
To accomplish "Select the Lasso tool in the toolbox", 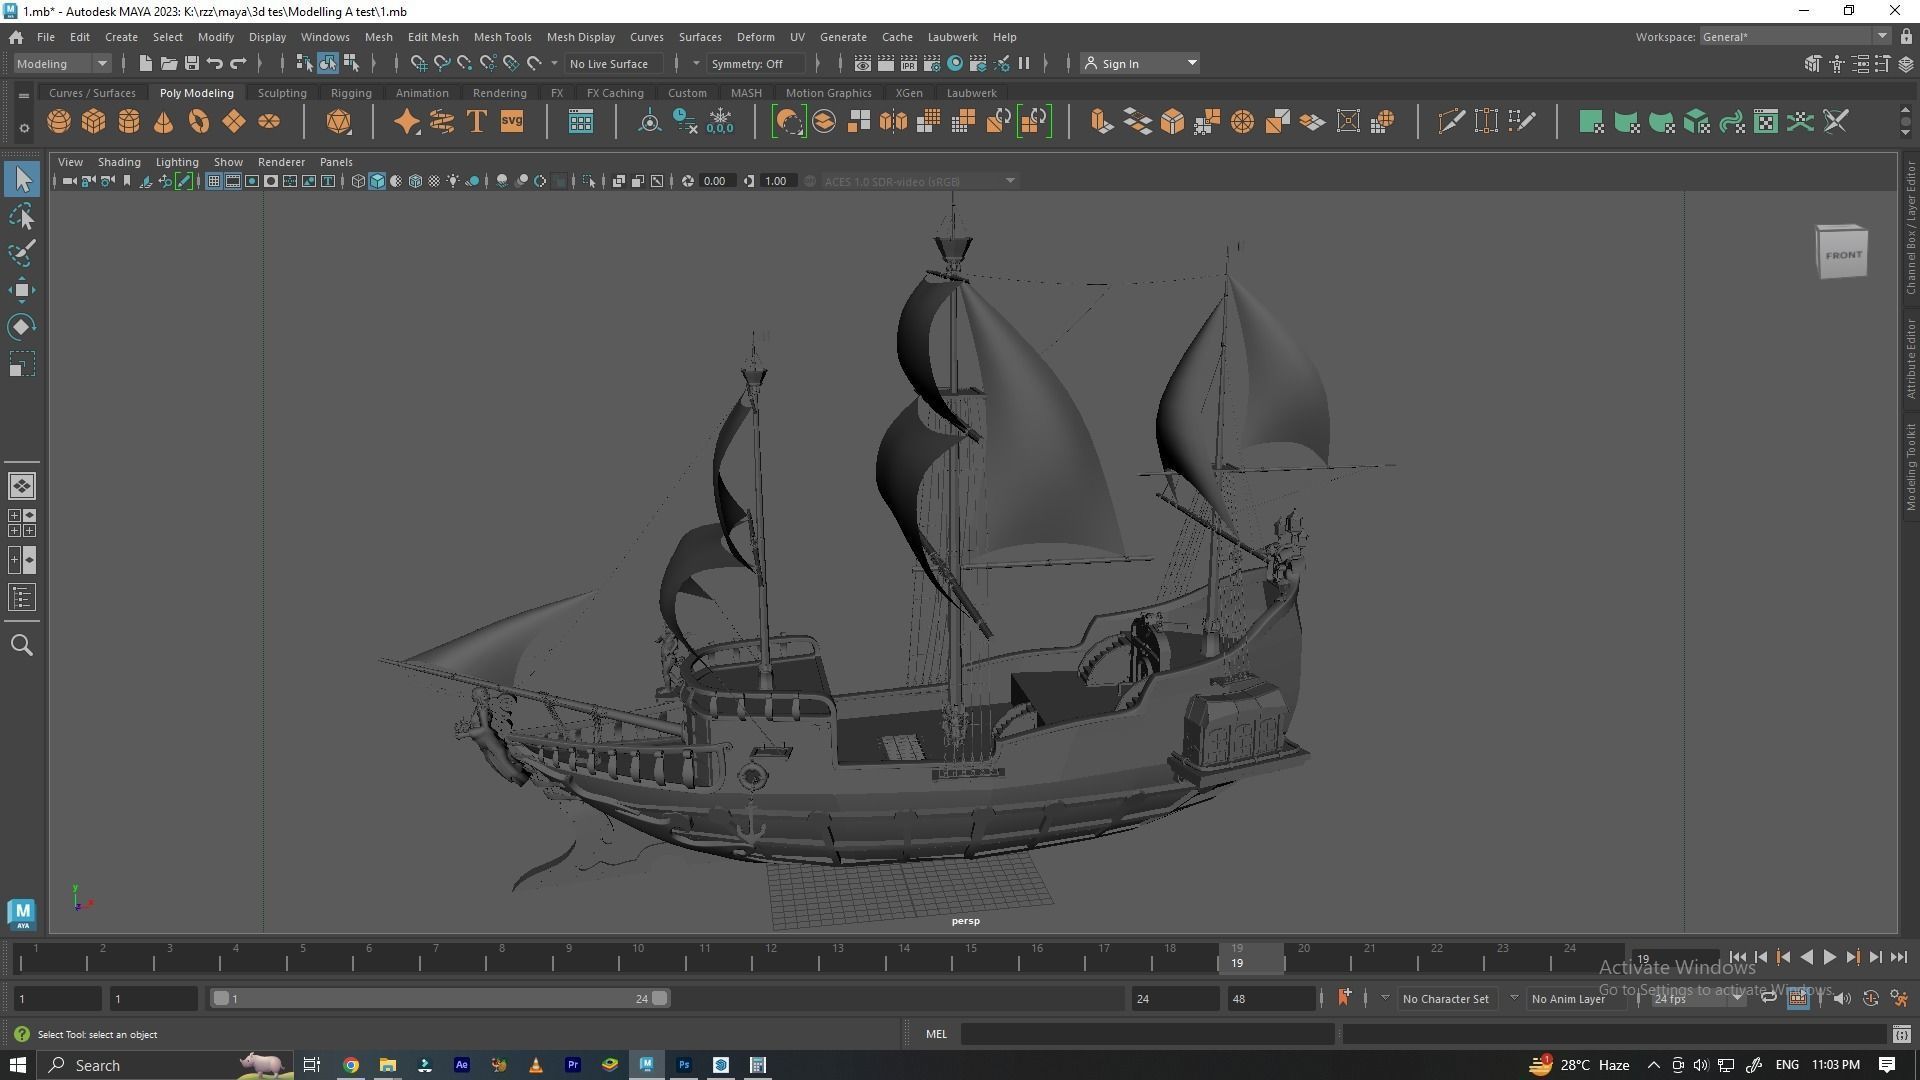I will pos(22,216).
